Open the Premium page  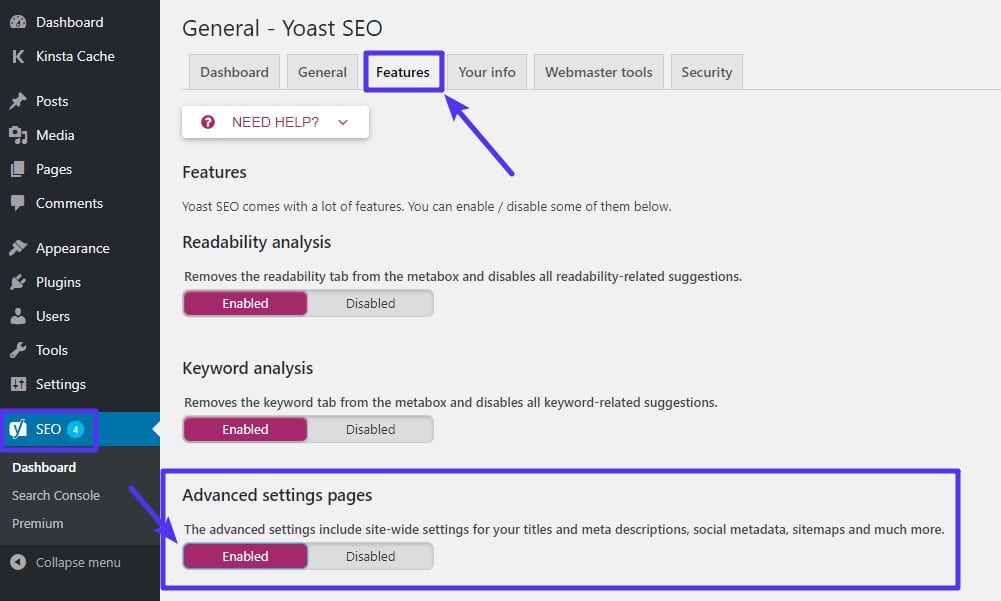click(37, 523)
